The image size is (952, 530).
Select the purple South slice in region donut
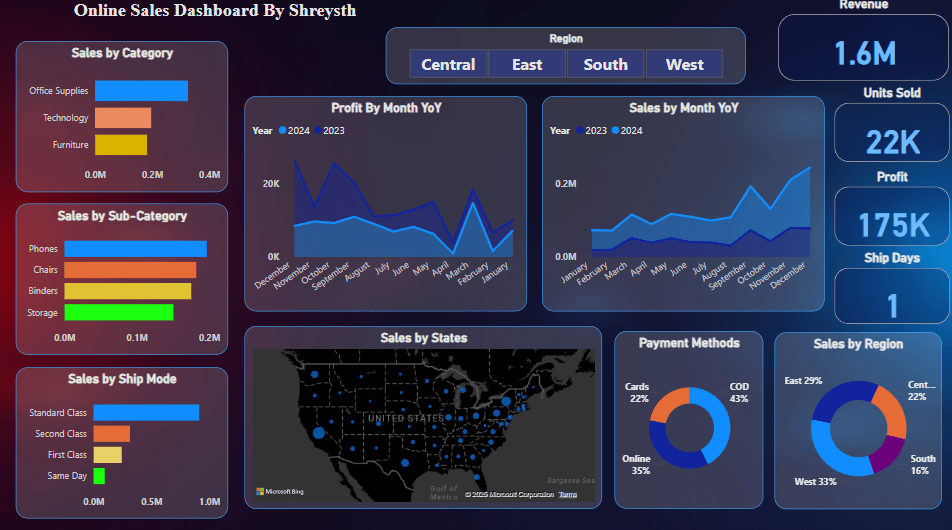point(888,454)
